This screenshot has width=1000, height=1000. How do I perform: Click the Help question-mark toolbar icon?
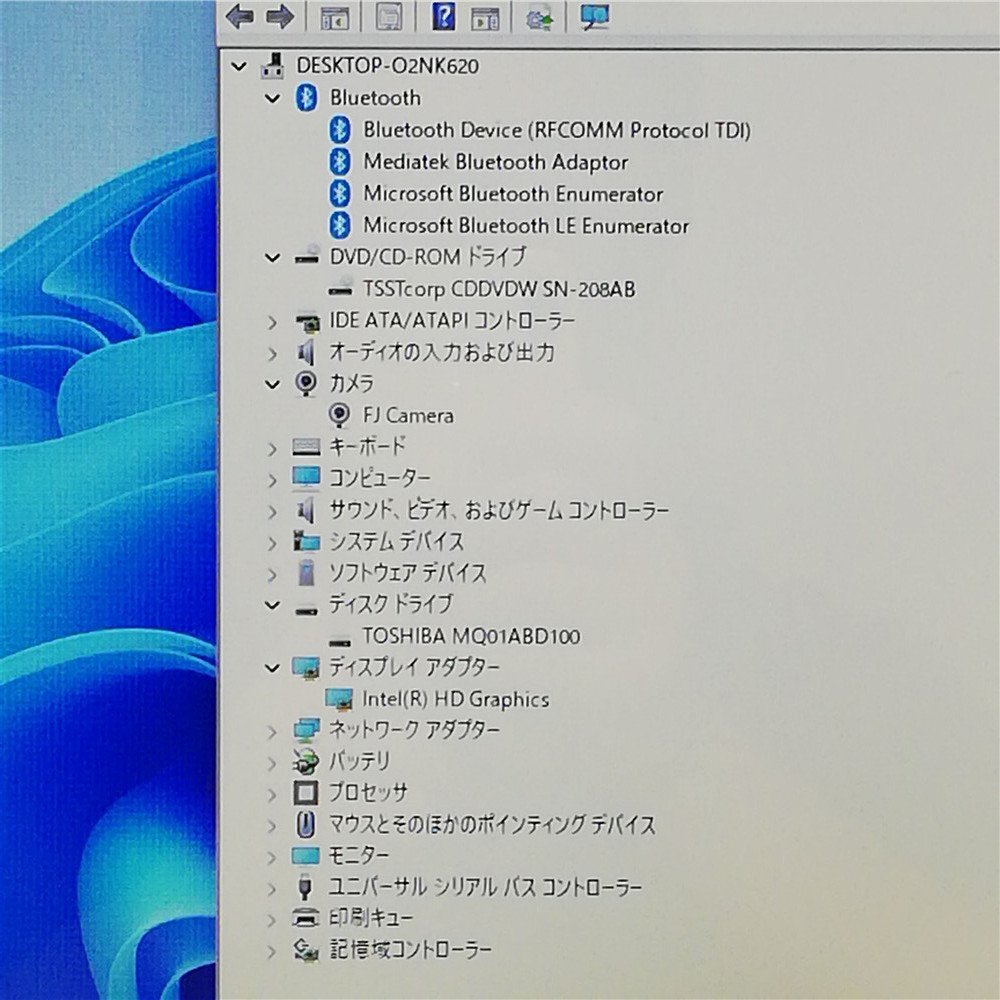(x=444, y=16)
